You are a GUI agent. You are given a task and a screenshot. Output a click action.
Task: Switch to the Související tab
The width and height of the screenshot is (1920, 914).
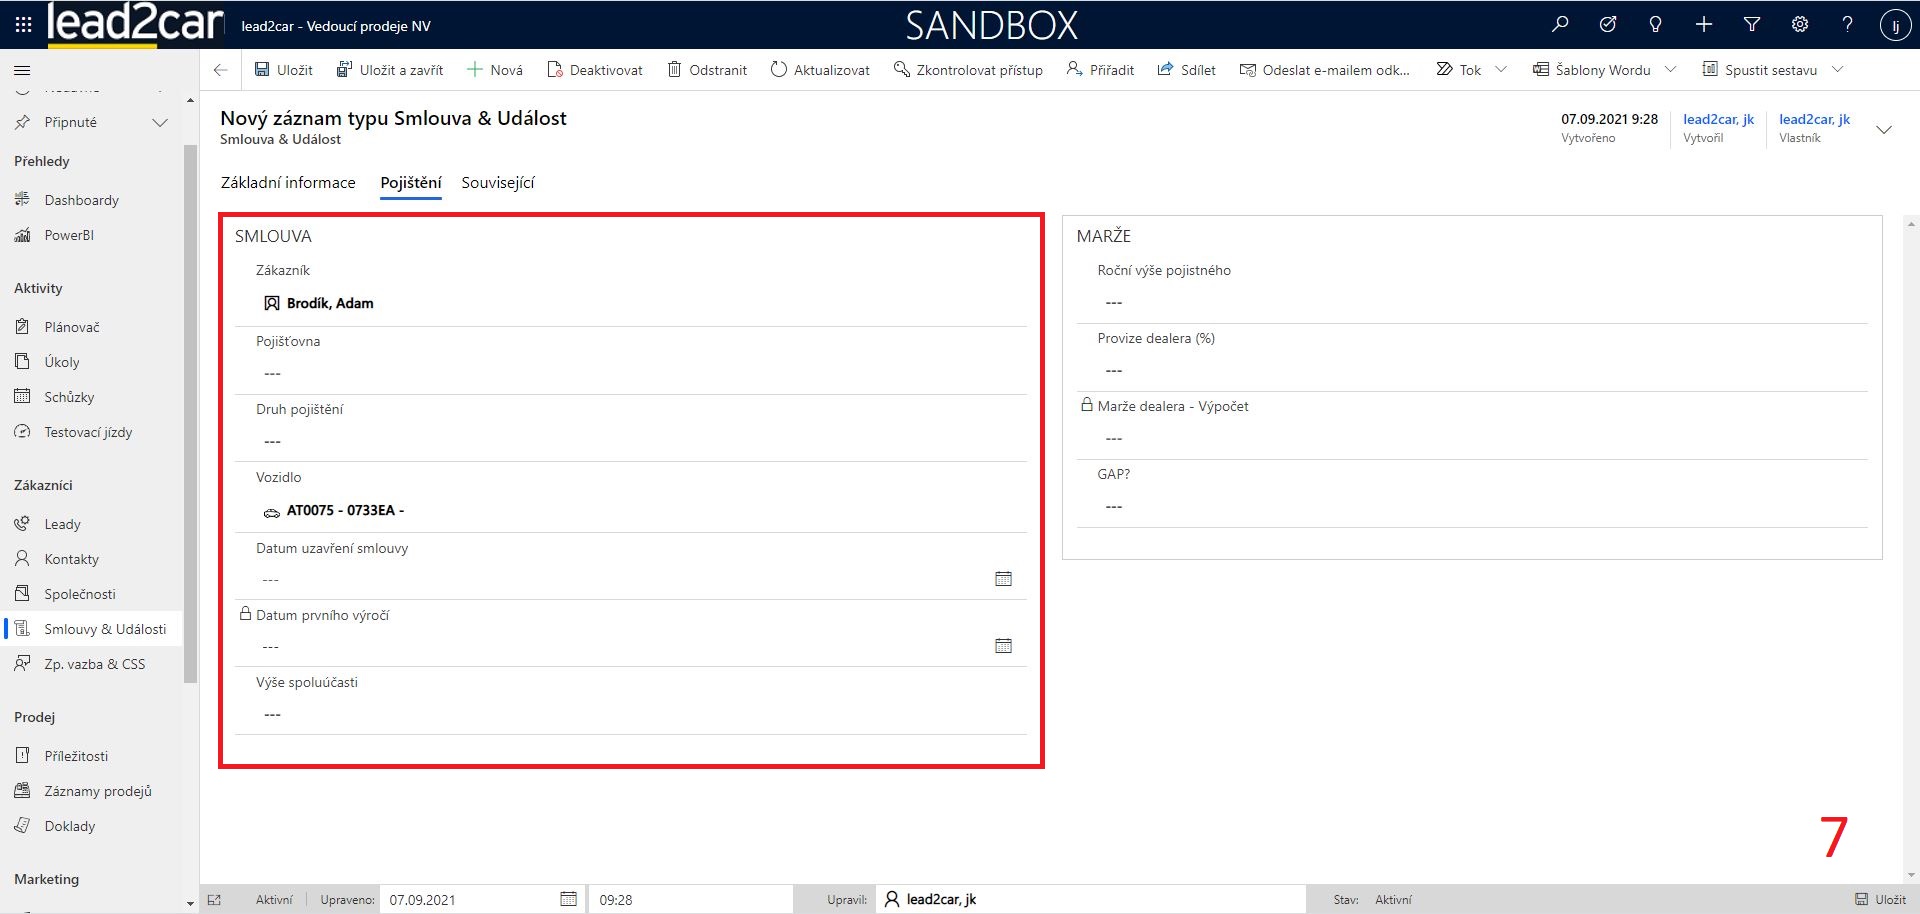pyautogui.click(x=497, y=182)
